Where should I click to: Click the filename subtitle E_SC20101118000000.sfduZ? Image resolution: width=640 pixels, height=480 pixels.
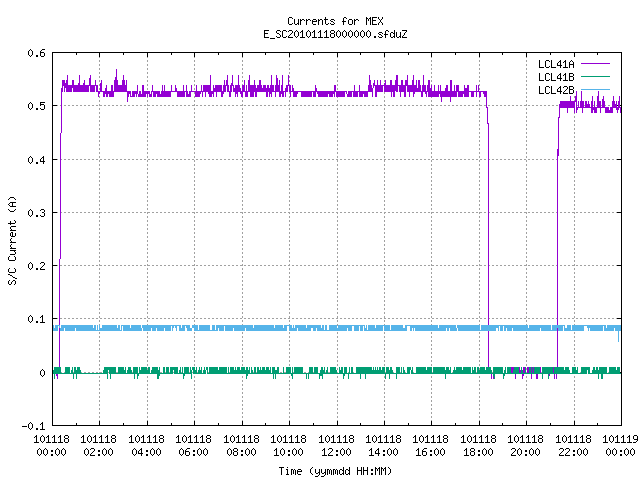point(335,34)
